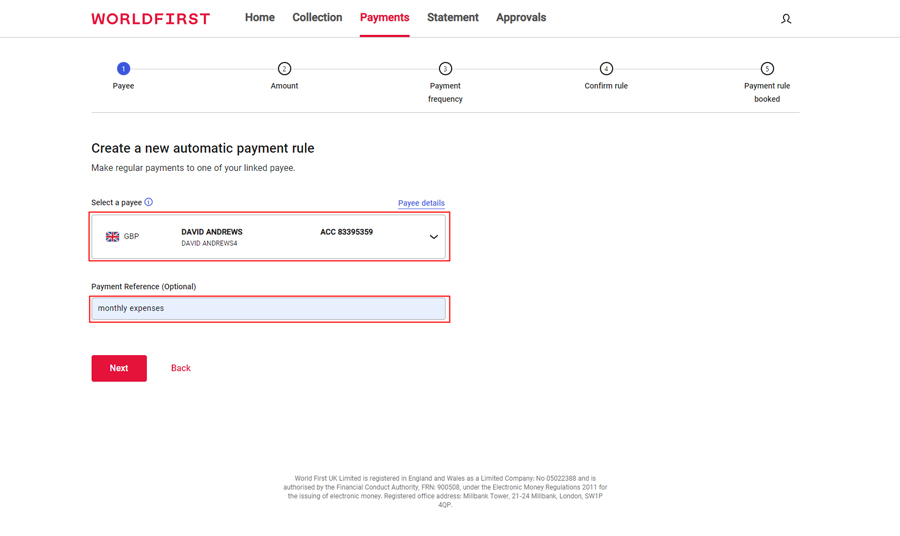Screen dimensions: 900x536
Task: Open the Payee details link
Action: click(x=421, y=203)
